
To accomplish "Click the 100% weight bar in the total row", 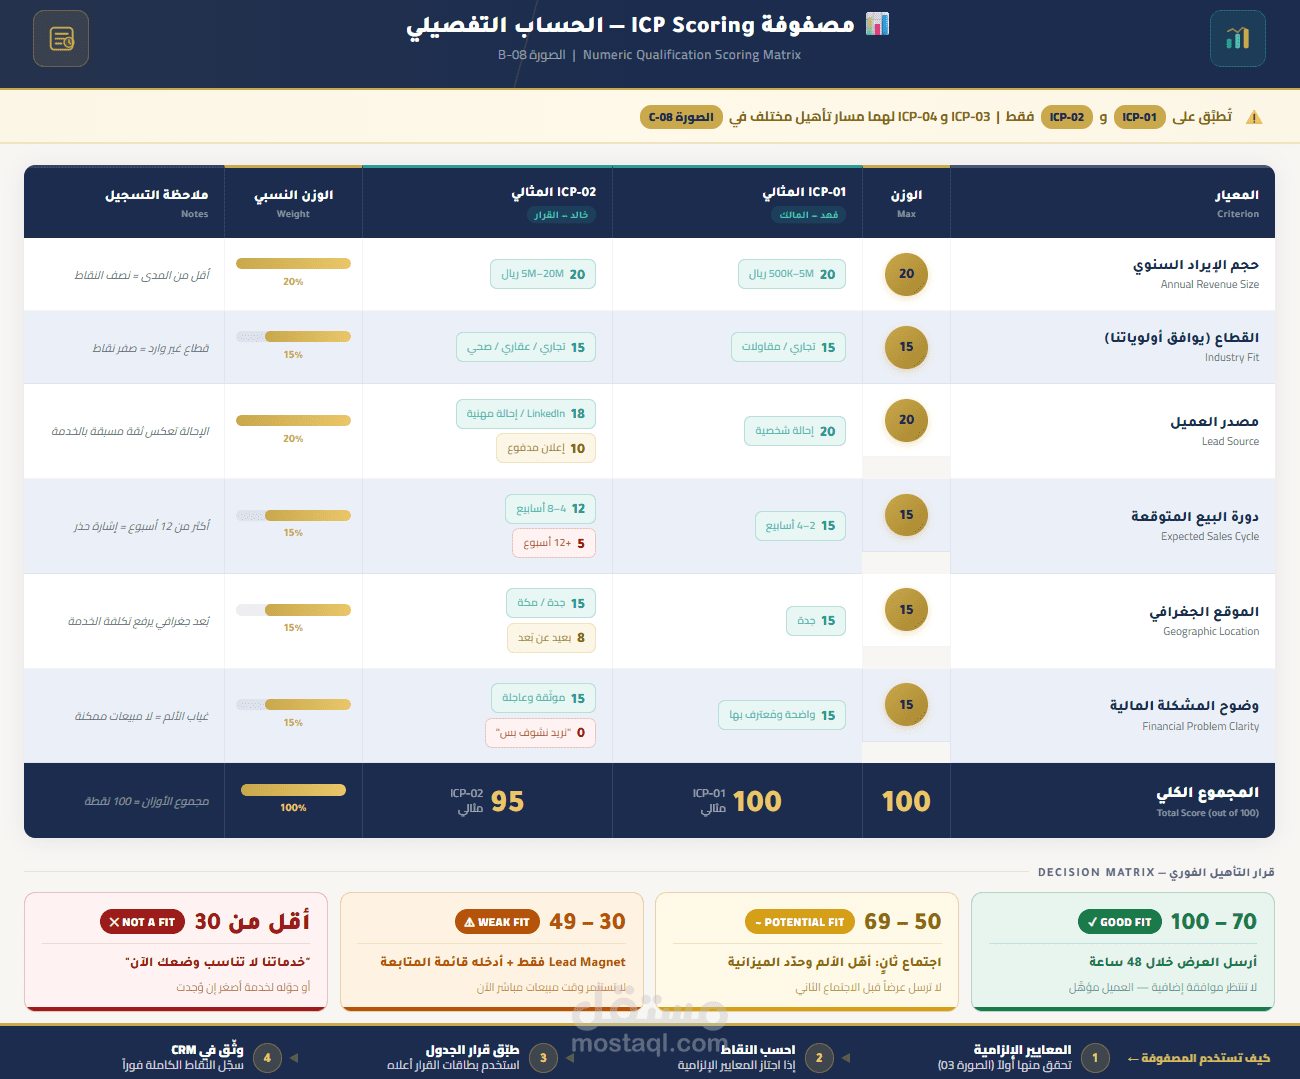I will [293, 790].
